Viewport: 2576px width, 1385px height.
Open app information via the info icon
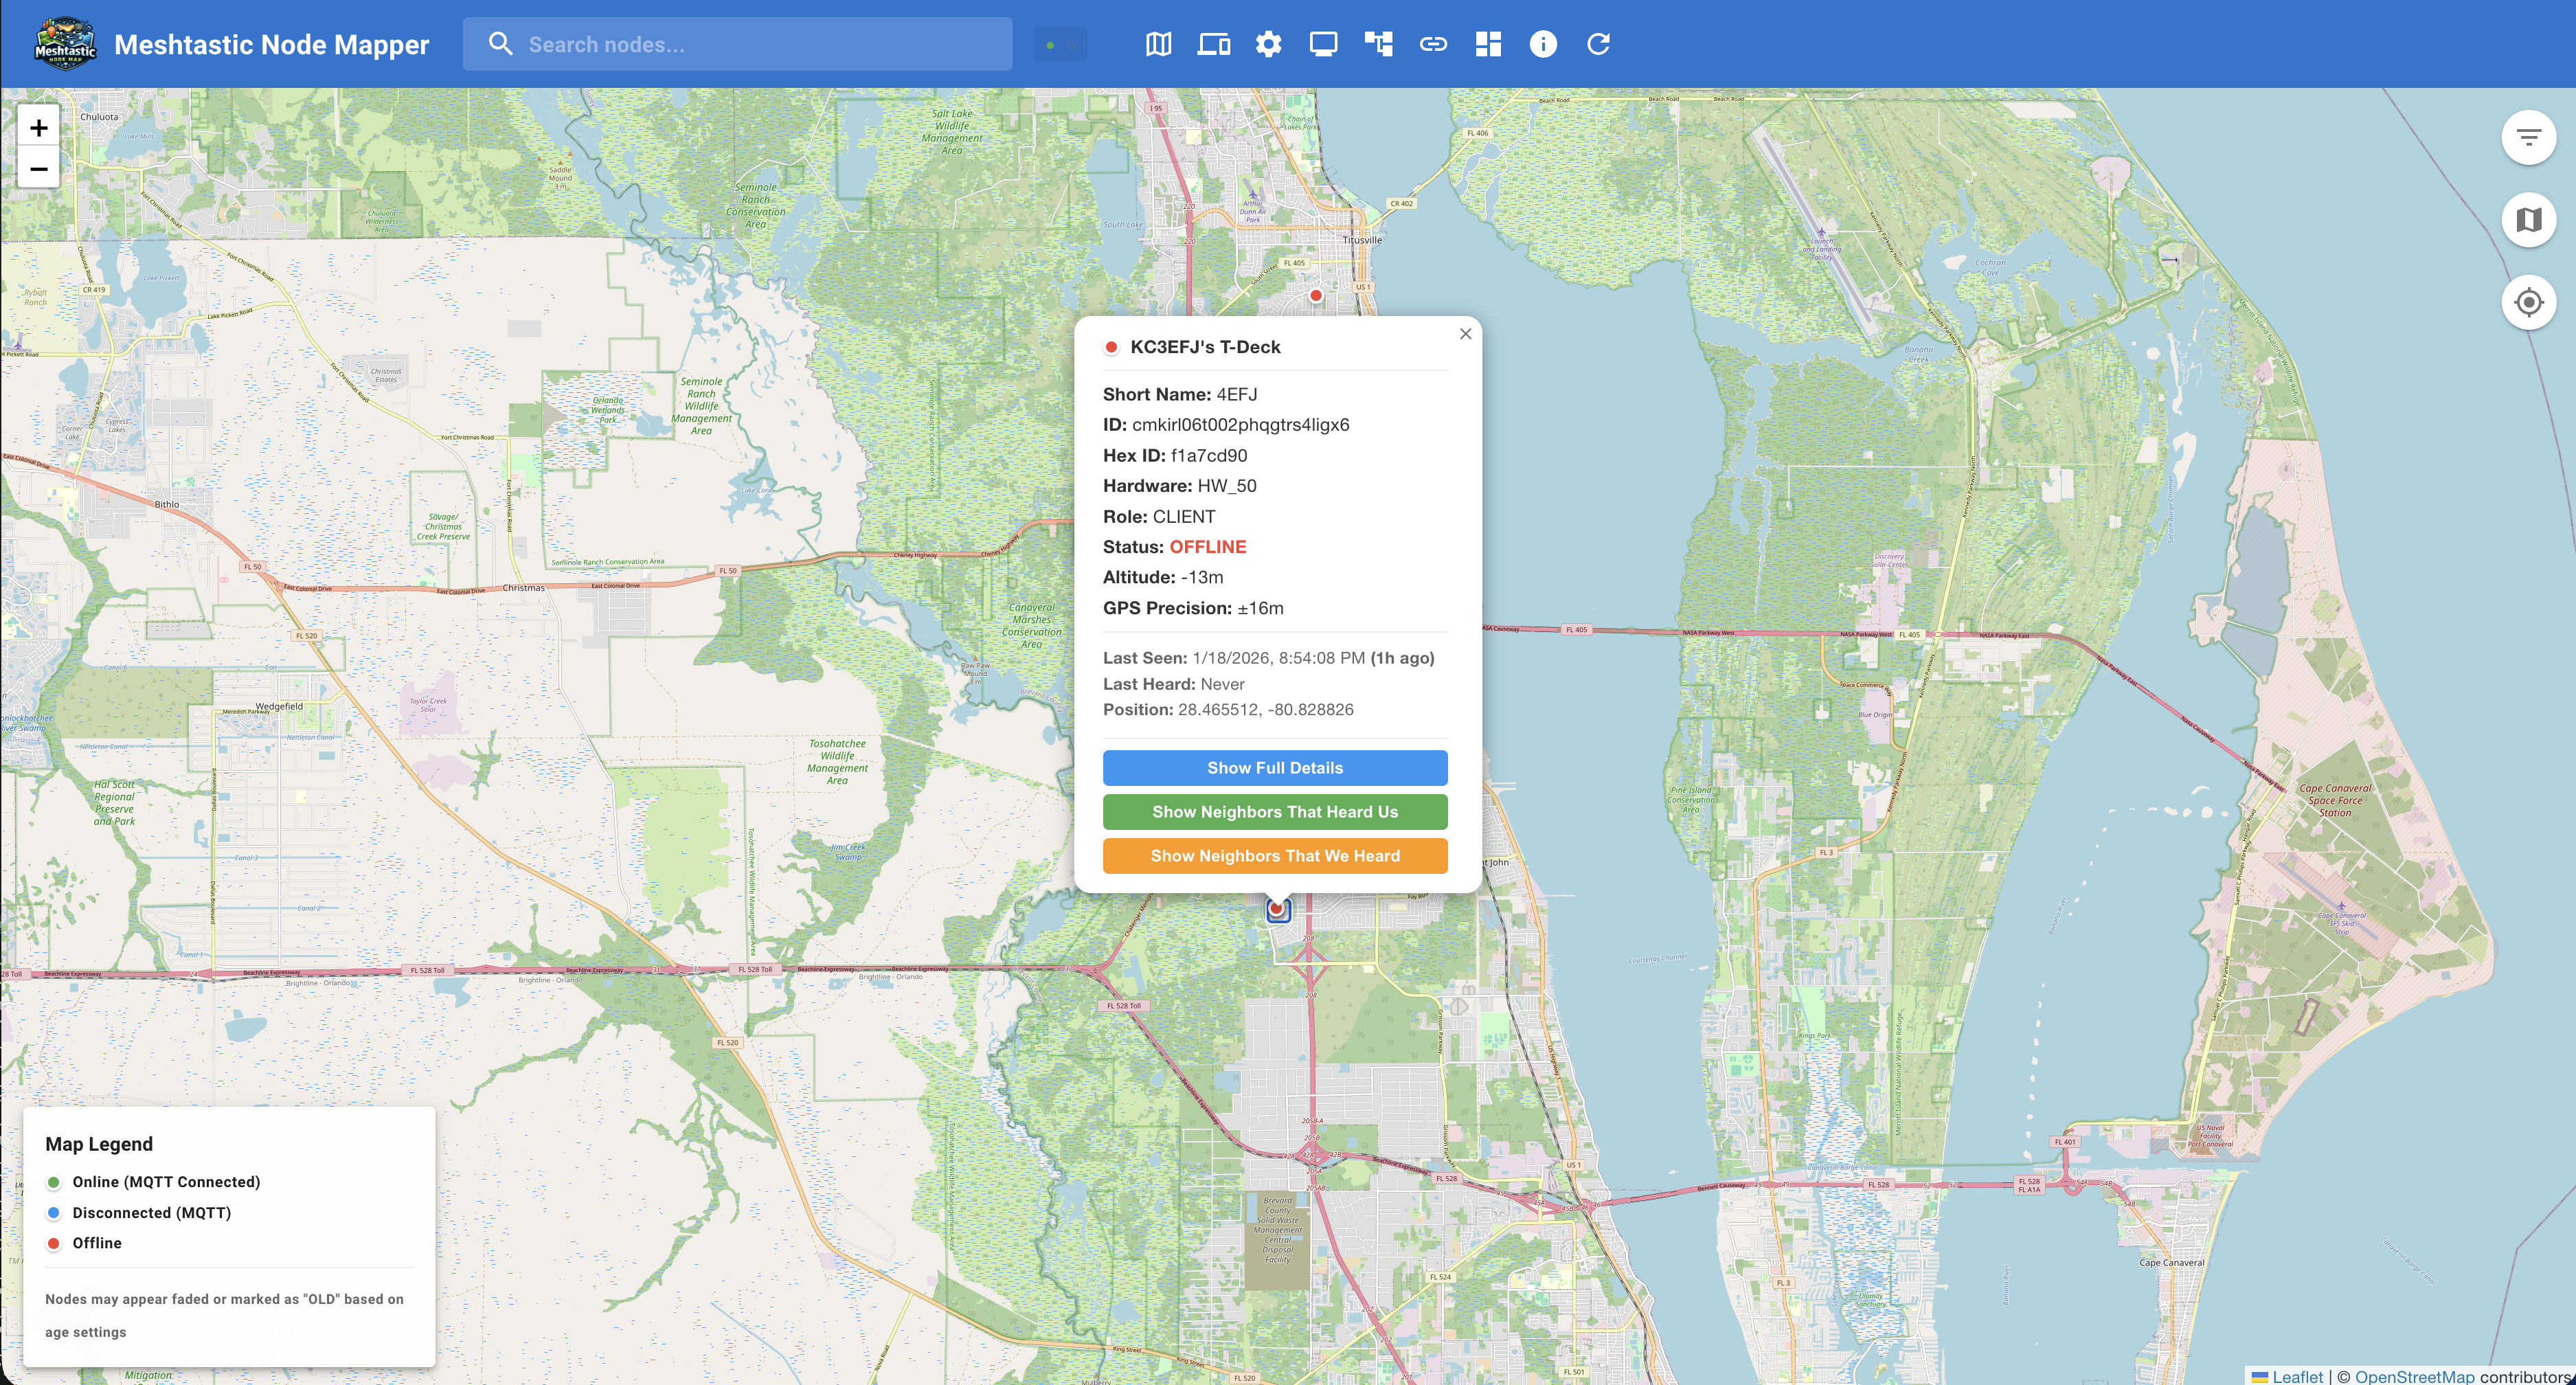coord(1542,44)
